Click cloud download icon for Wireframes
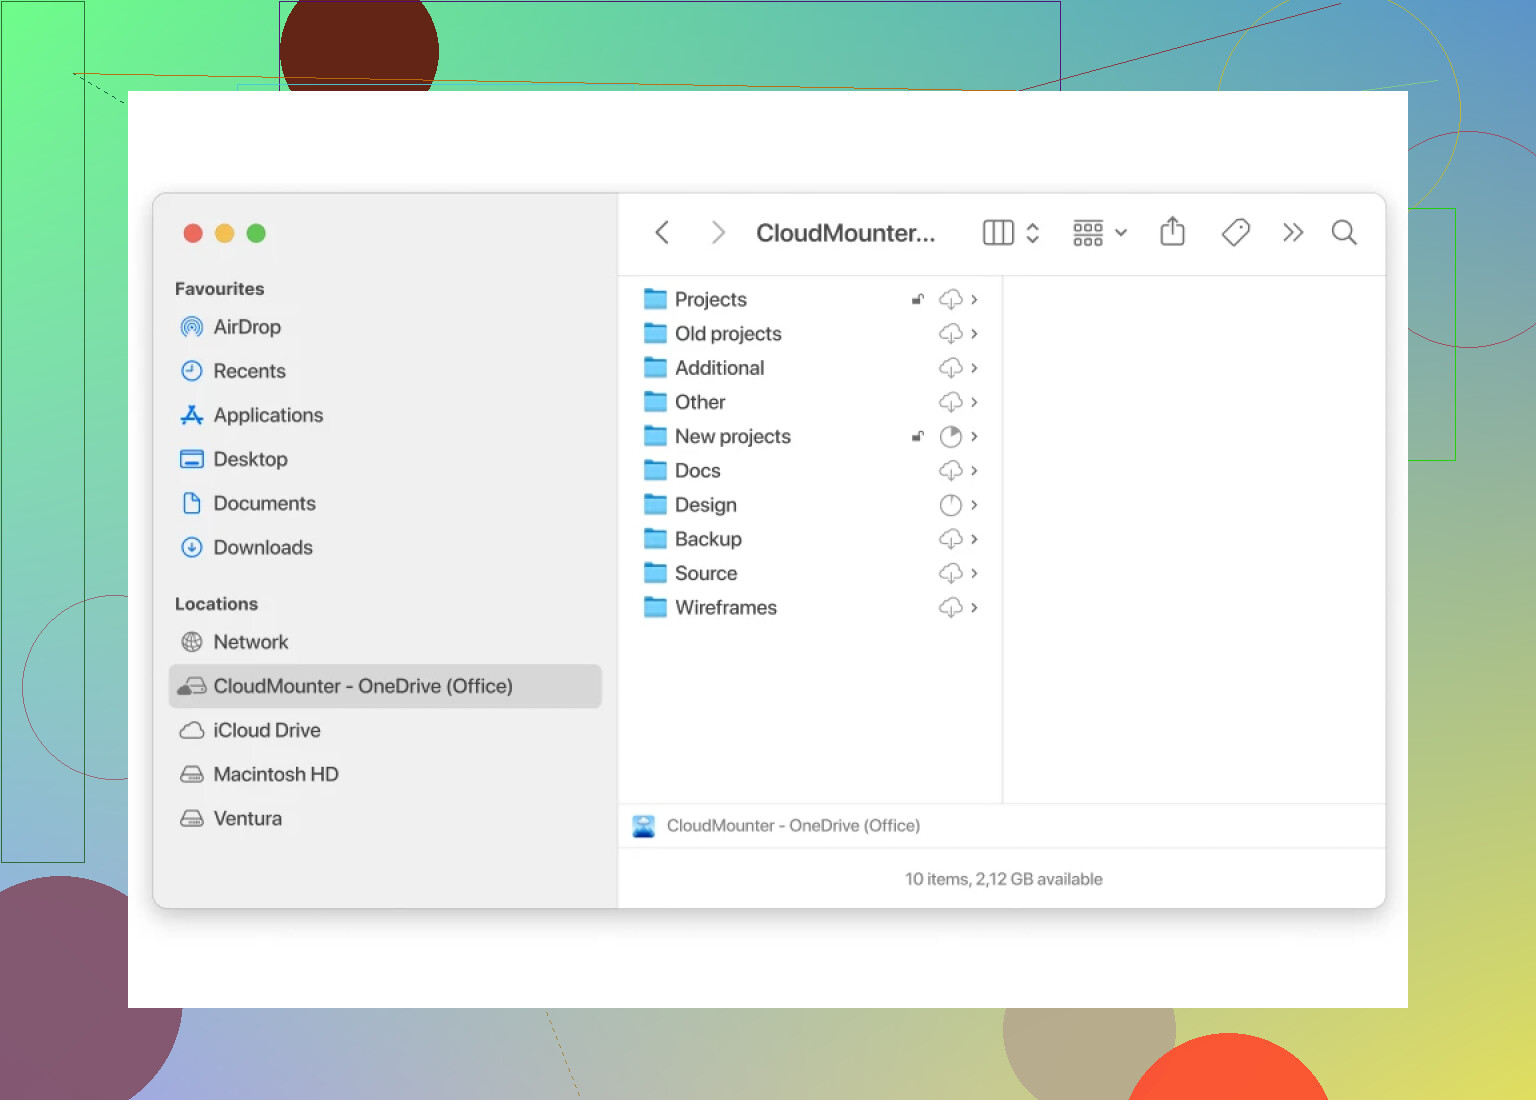1536x1100 pixels. coord(950,607)
